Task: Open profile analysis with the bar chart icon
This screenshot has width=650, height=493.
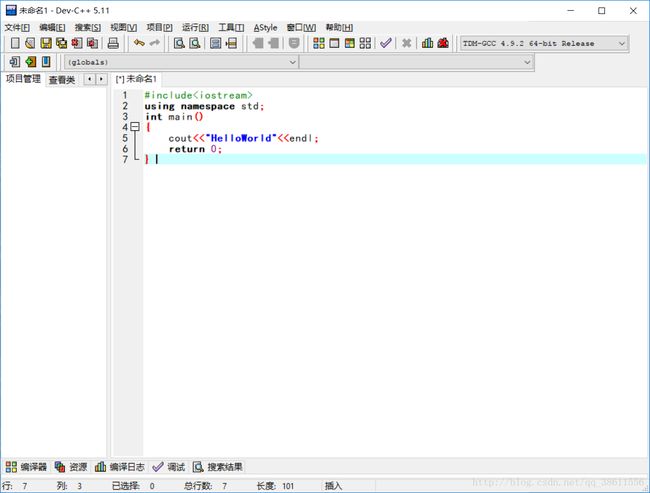Action: pyautogui.click(x=427, y=43)
